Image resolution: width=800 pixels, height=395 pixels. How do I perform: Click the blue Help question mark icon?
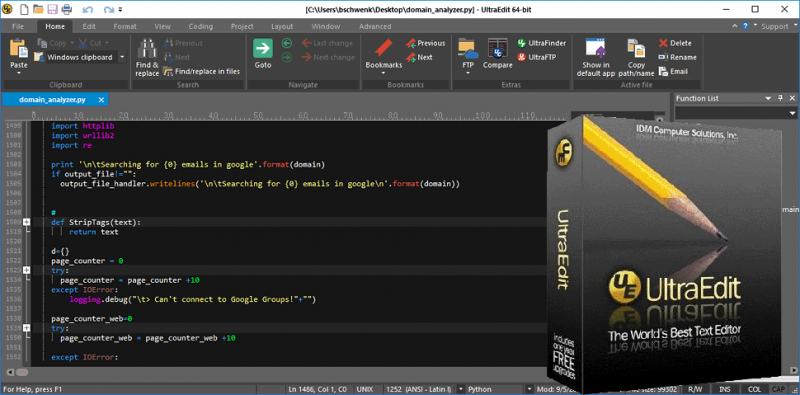tap(745, 27)
